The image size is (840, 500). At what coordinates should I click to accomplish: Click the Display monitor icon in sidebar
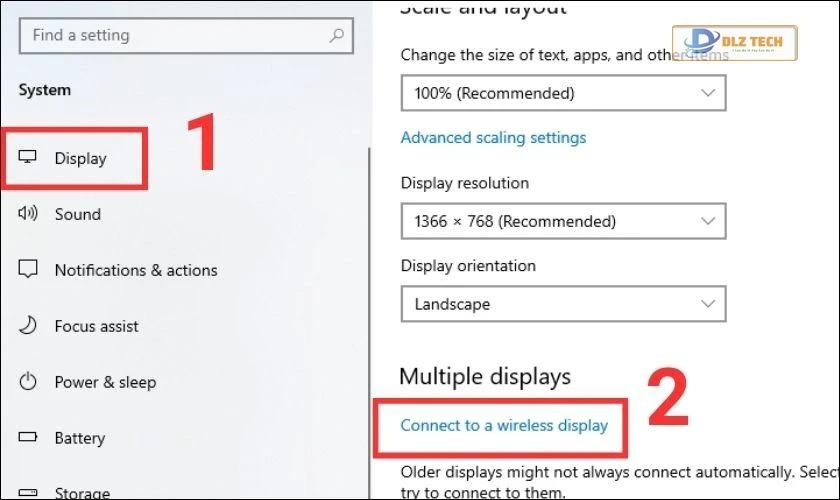click(x=27, y=157)
